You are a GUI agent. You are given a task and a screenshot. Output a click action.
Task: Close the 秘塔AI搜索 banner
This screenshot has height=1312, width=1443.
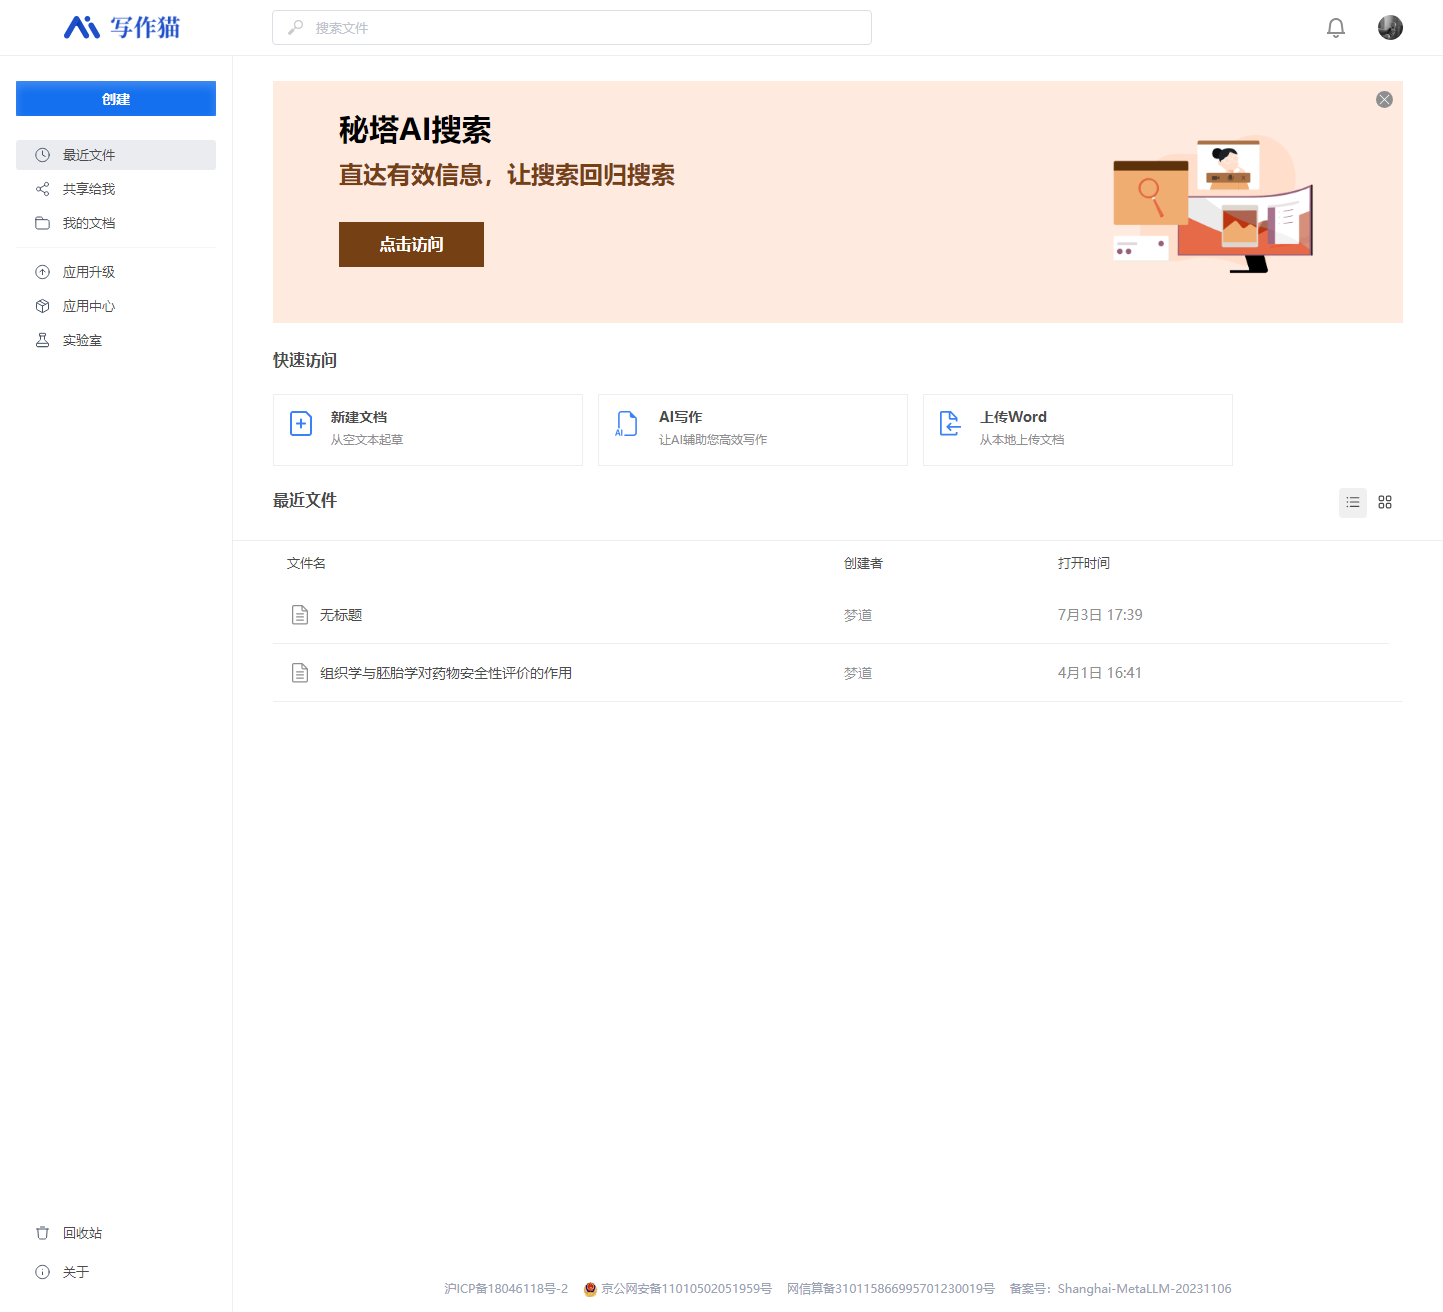1384,99
